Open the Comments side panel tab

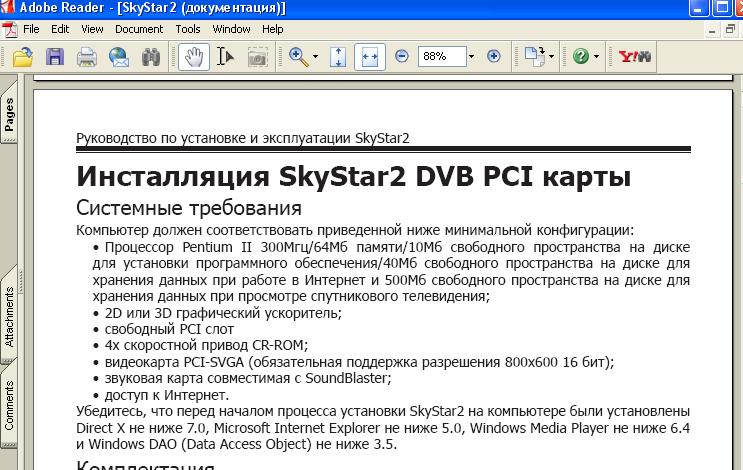click(9, 406)
